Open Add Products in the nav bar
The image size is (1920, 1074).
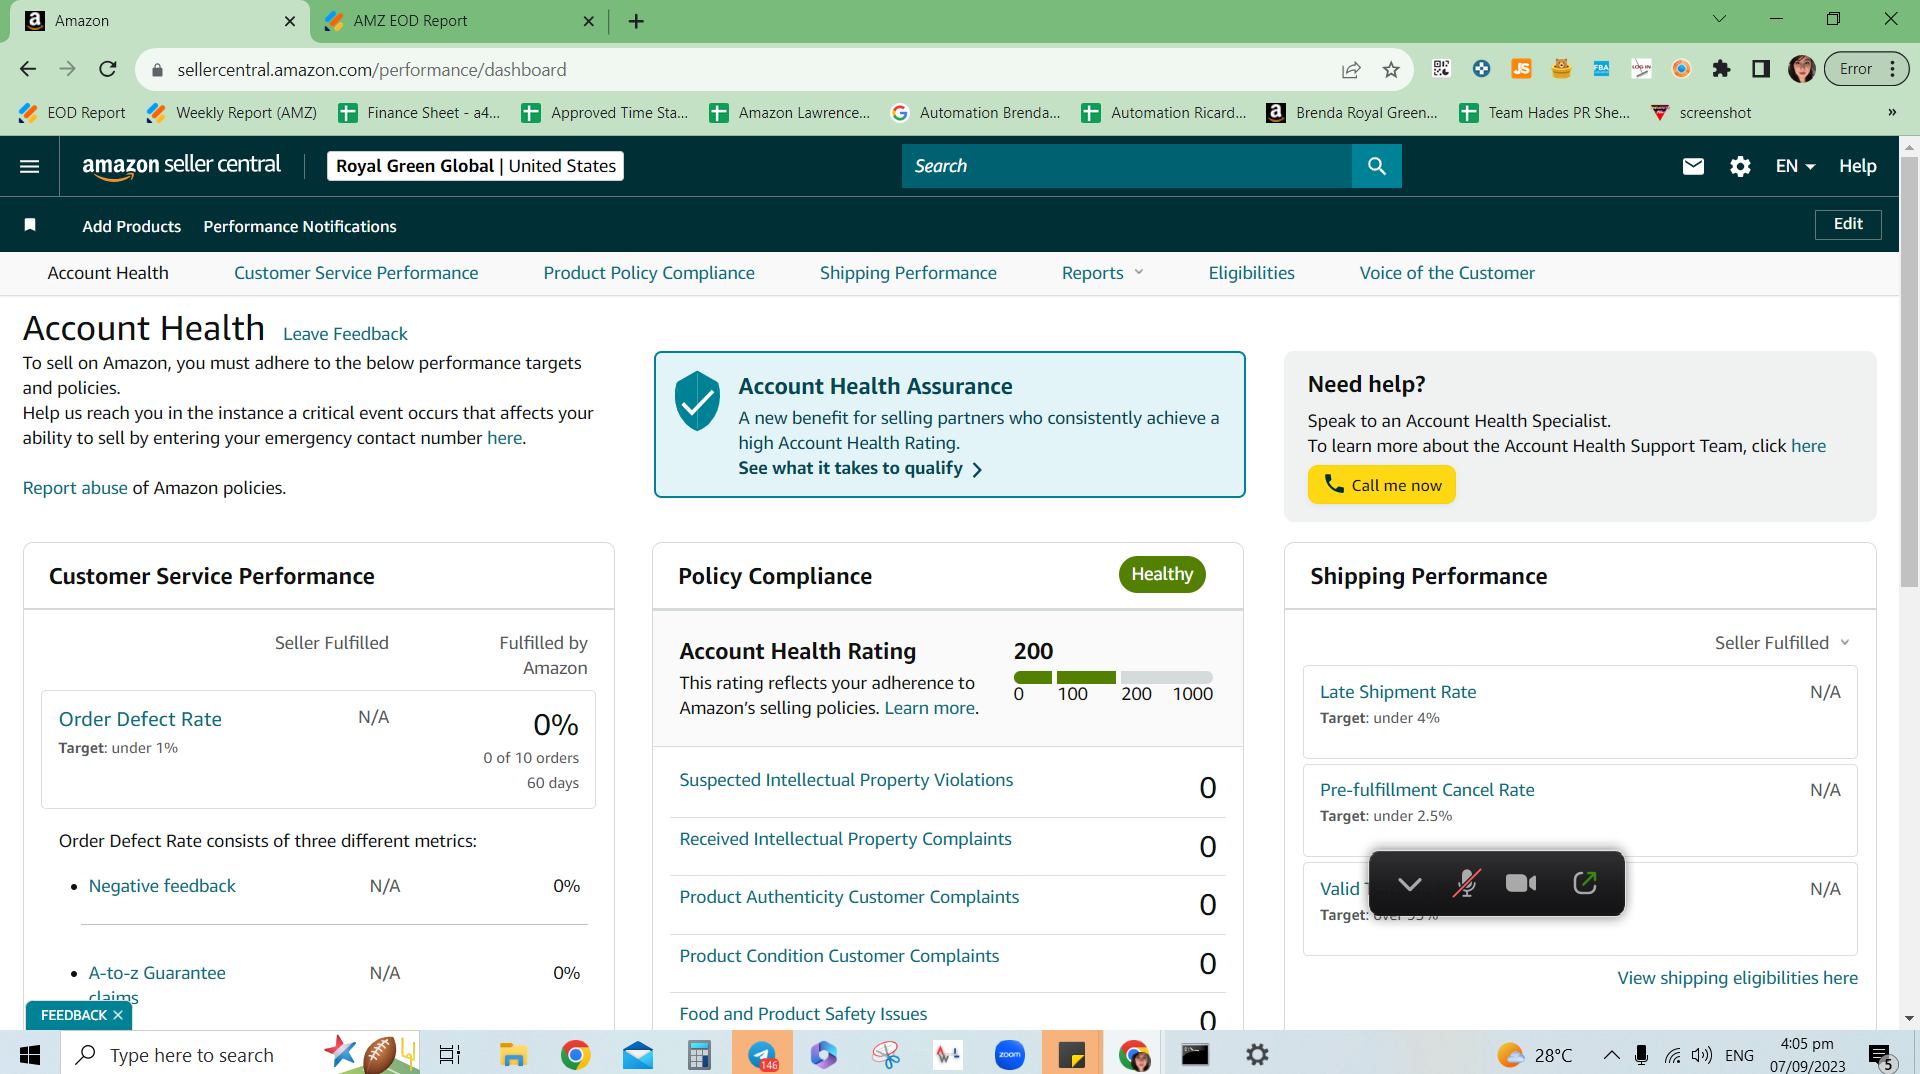coord(132,226)
